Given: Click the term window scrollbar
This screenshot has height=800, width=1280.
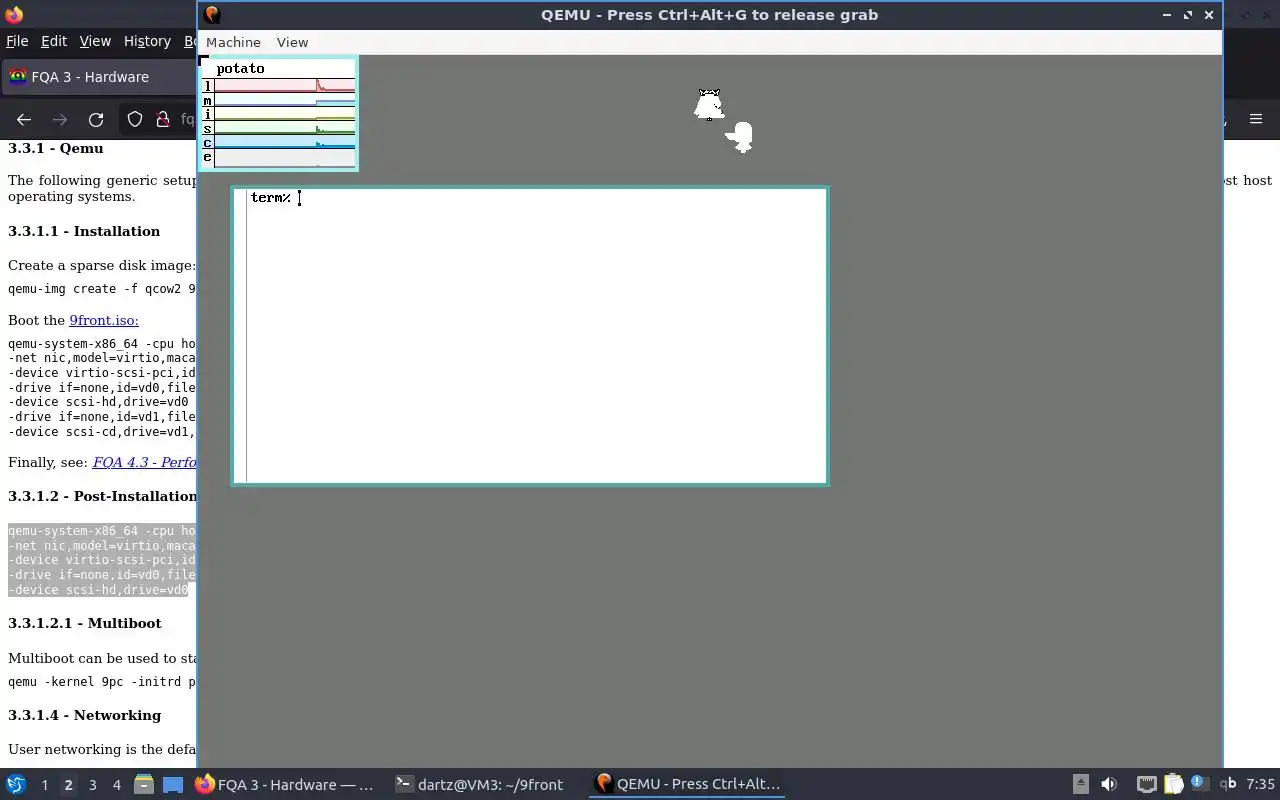Looking at the screenshot, I should (241, 335).
